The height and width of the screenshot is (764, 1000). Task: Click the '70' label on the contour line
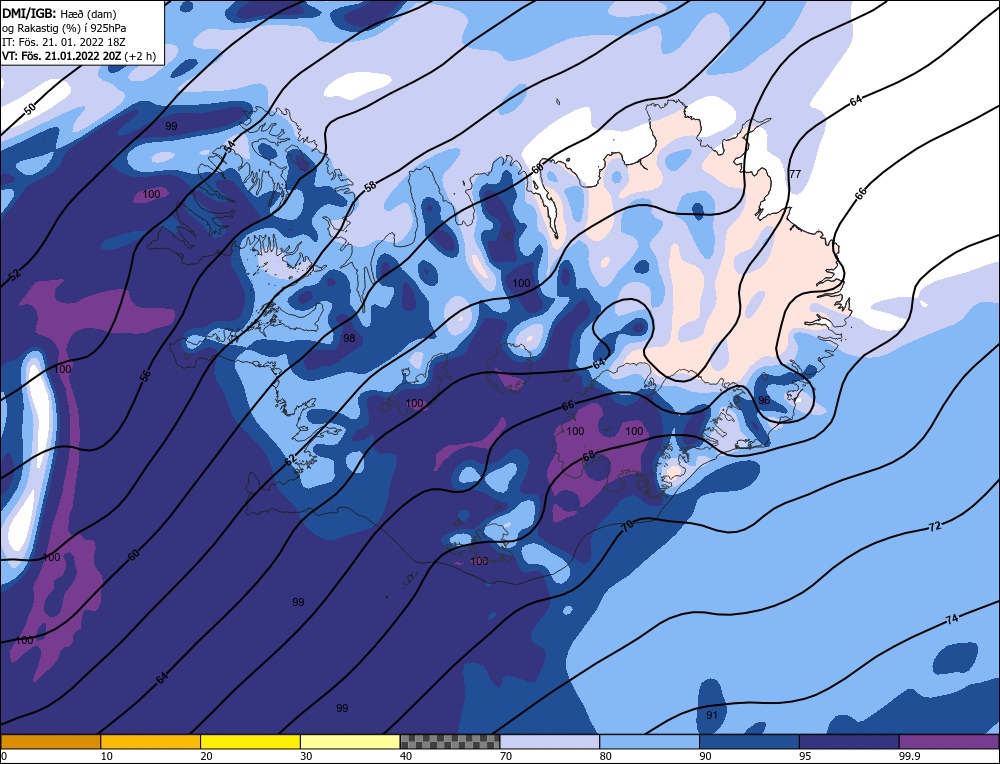point(628,526)
